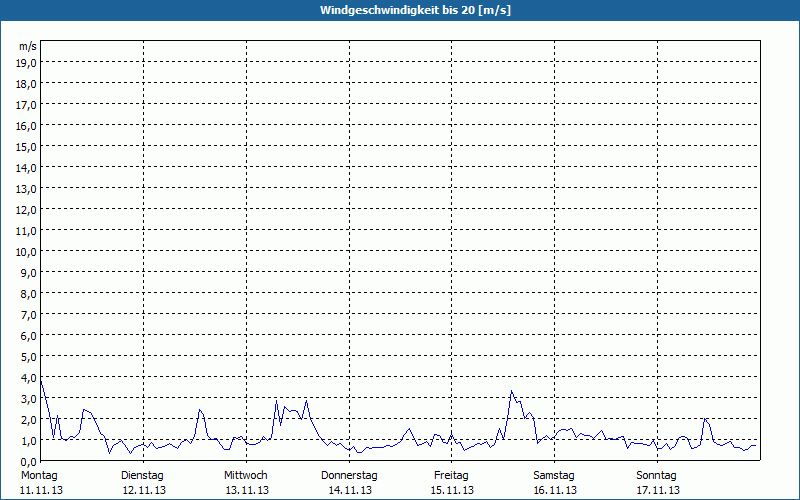
Task: Click the date 17.11.13
Action: [x=658, y=490]
